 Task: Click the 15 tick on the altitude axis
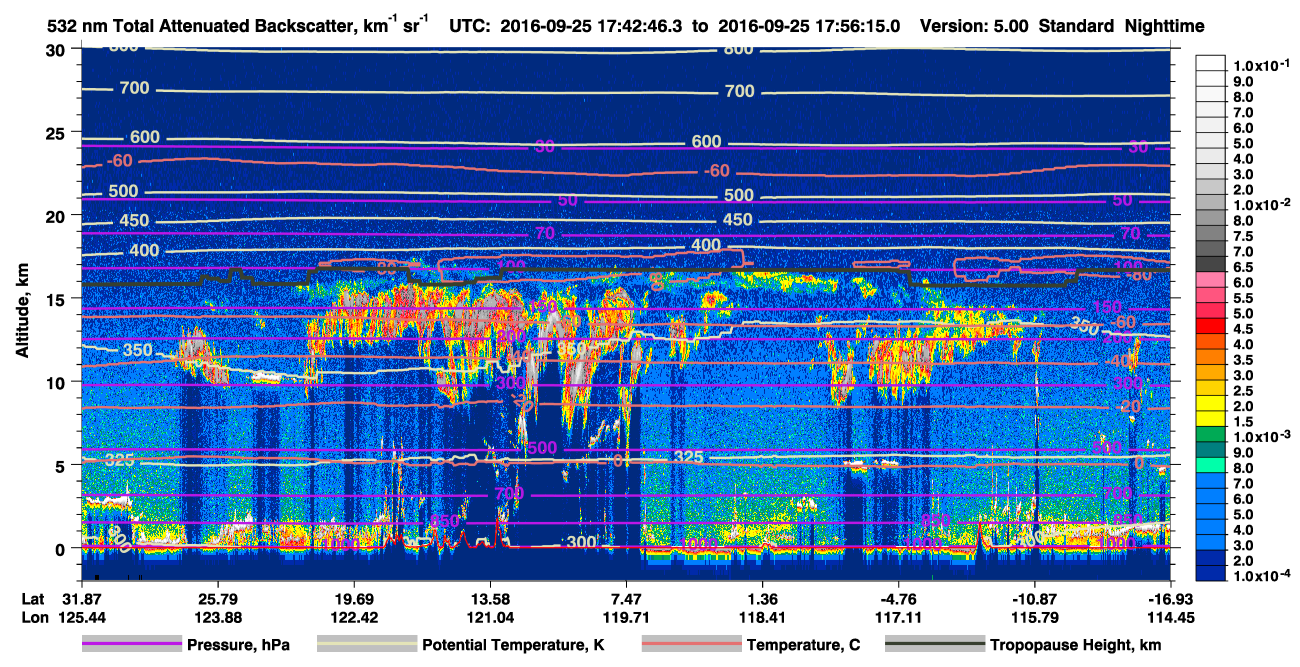(x=55, y=299)
